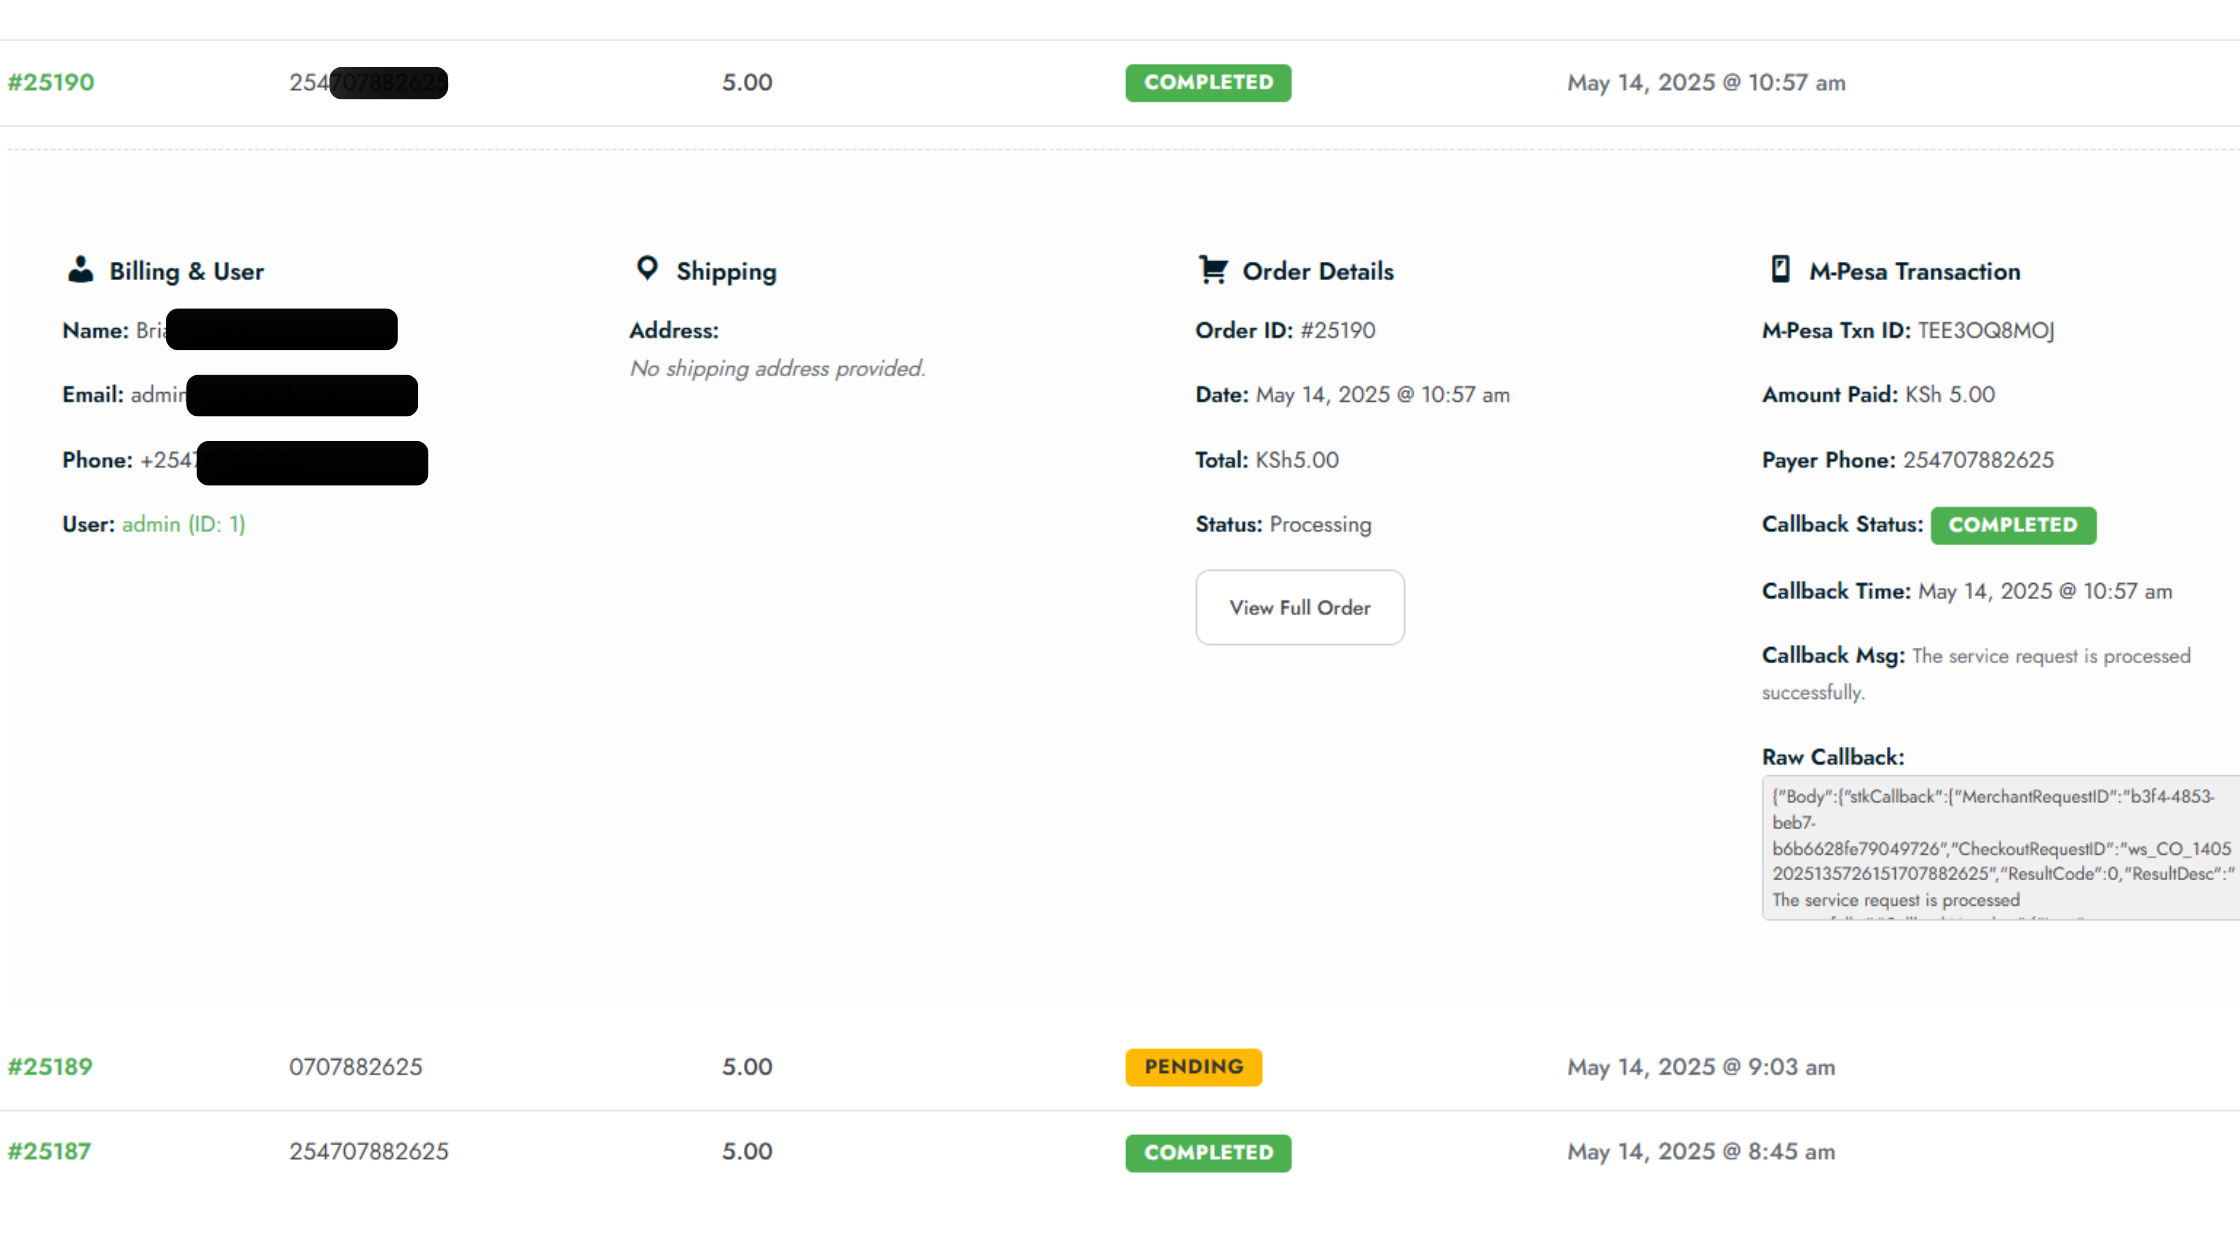2240x1260 pixels.
Task: Click Date value in Order Details section
Action: [1383, 394]
